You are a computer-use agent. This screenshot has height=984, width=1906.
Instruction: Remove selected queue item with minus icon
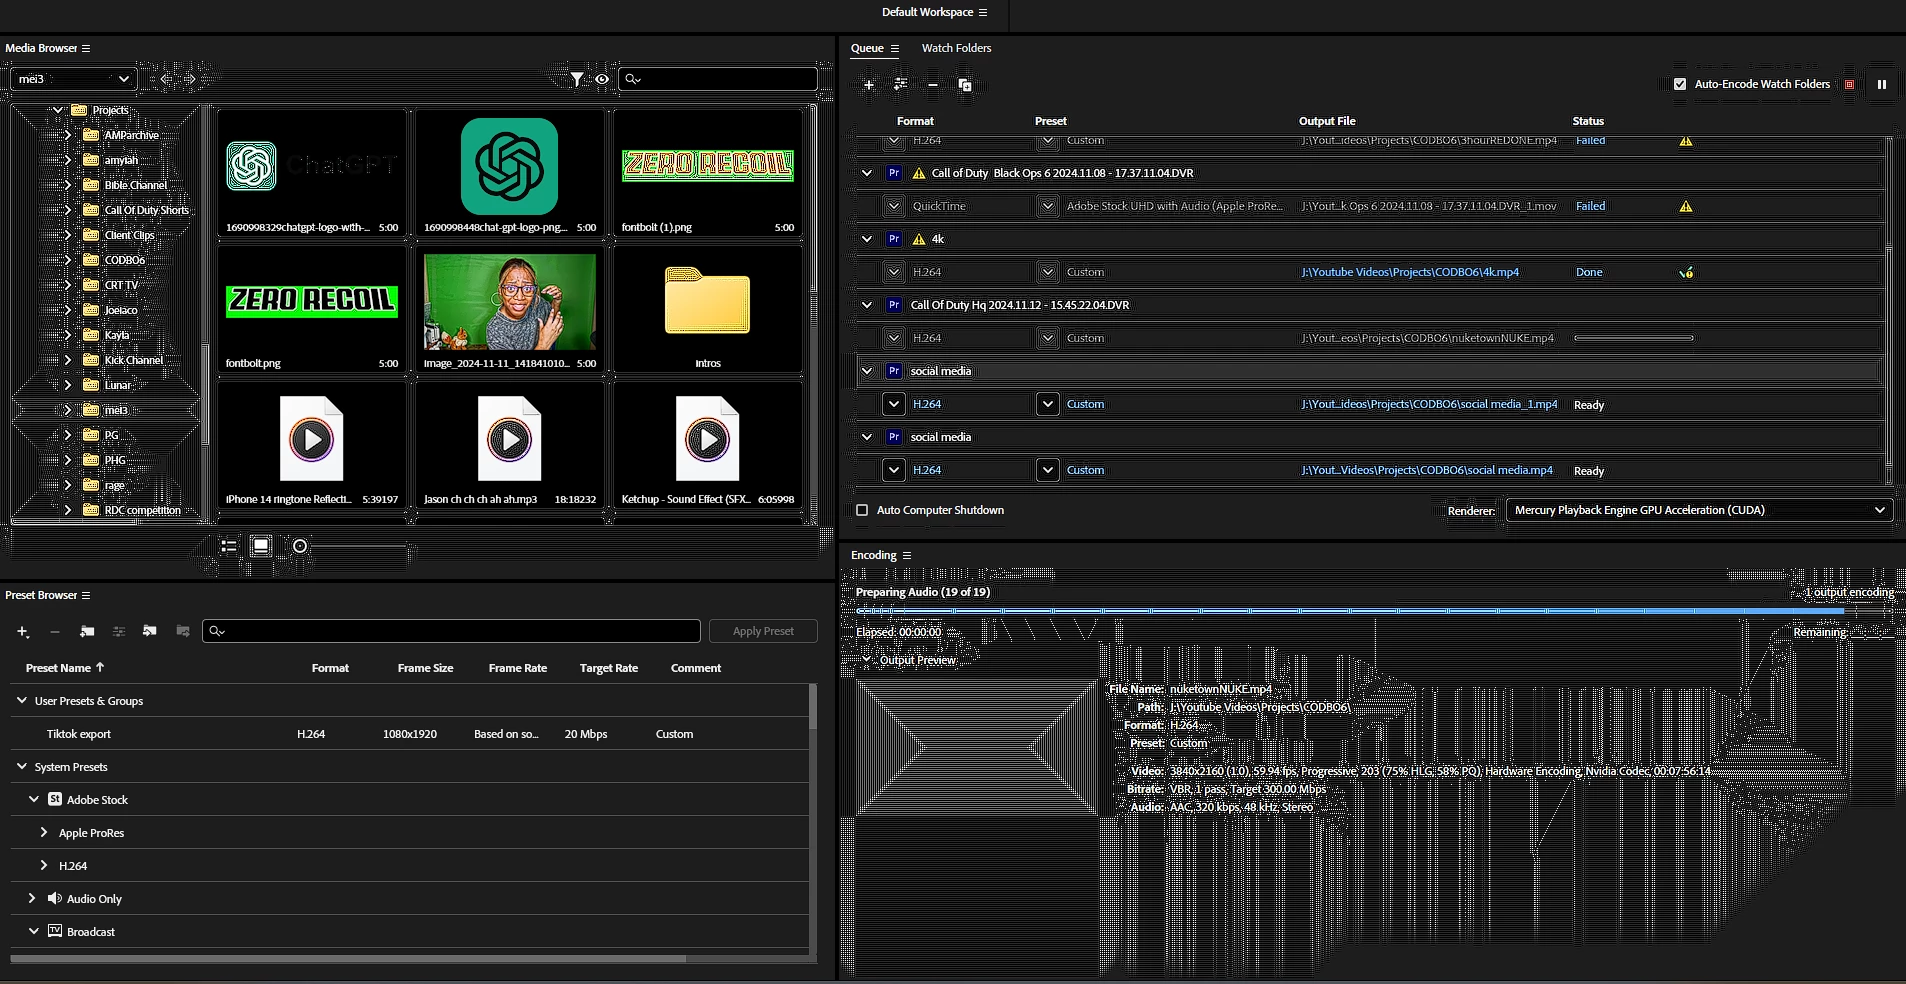pos(933,85)
